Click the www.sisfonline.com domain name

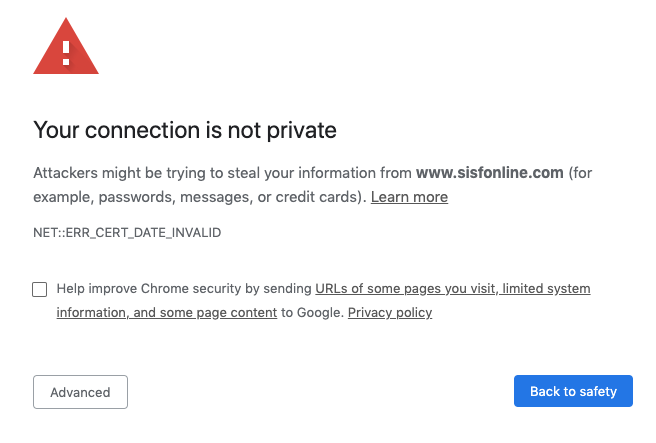[x=490, y=173]
